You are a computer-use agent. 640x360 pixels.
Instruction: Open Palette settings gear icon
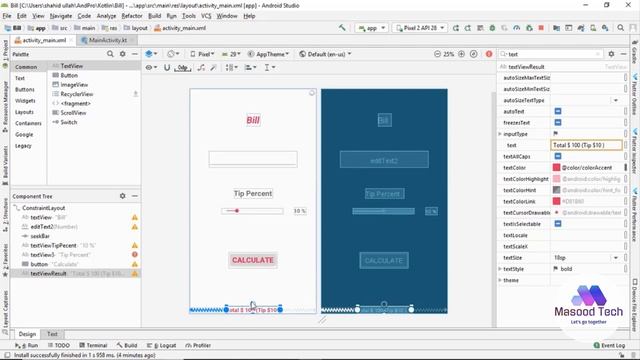[x=122, y=54]
